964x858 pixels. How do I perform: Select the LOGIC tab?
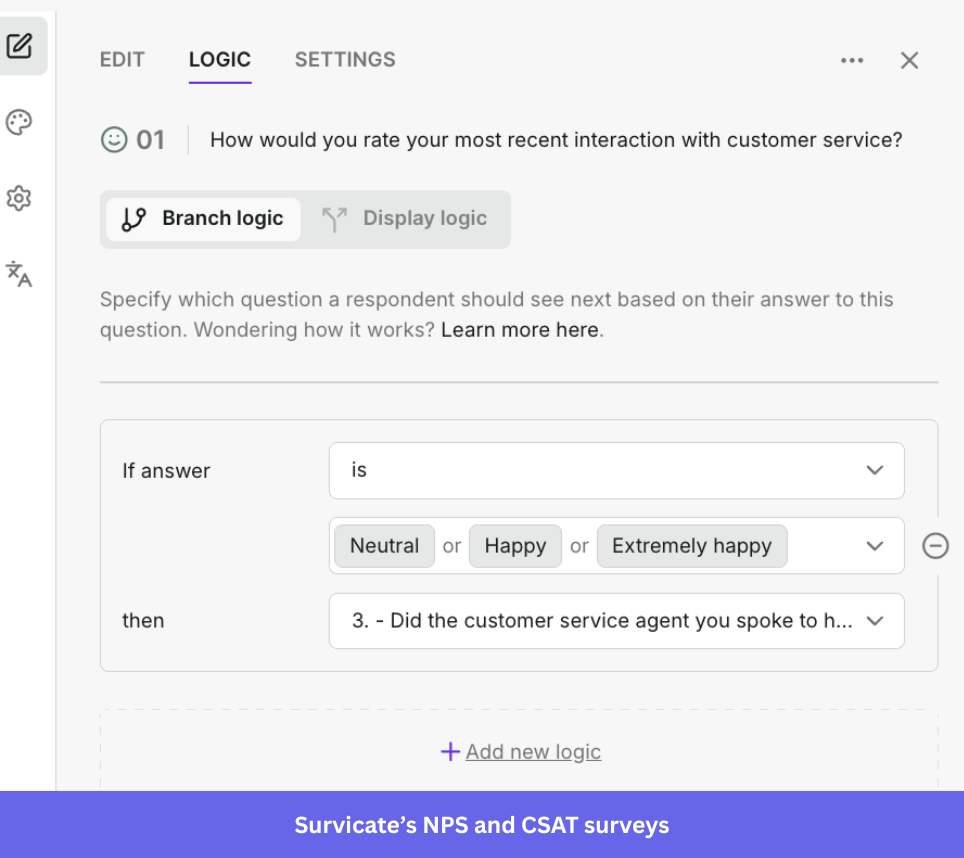pyautogui.click(x=220, y=60)
